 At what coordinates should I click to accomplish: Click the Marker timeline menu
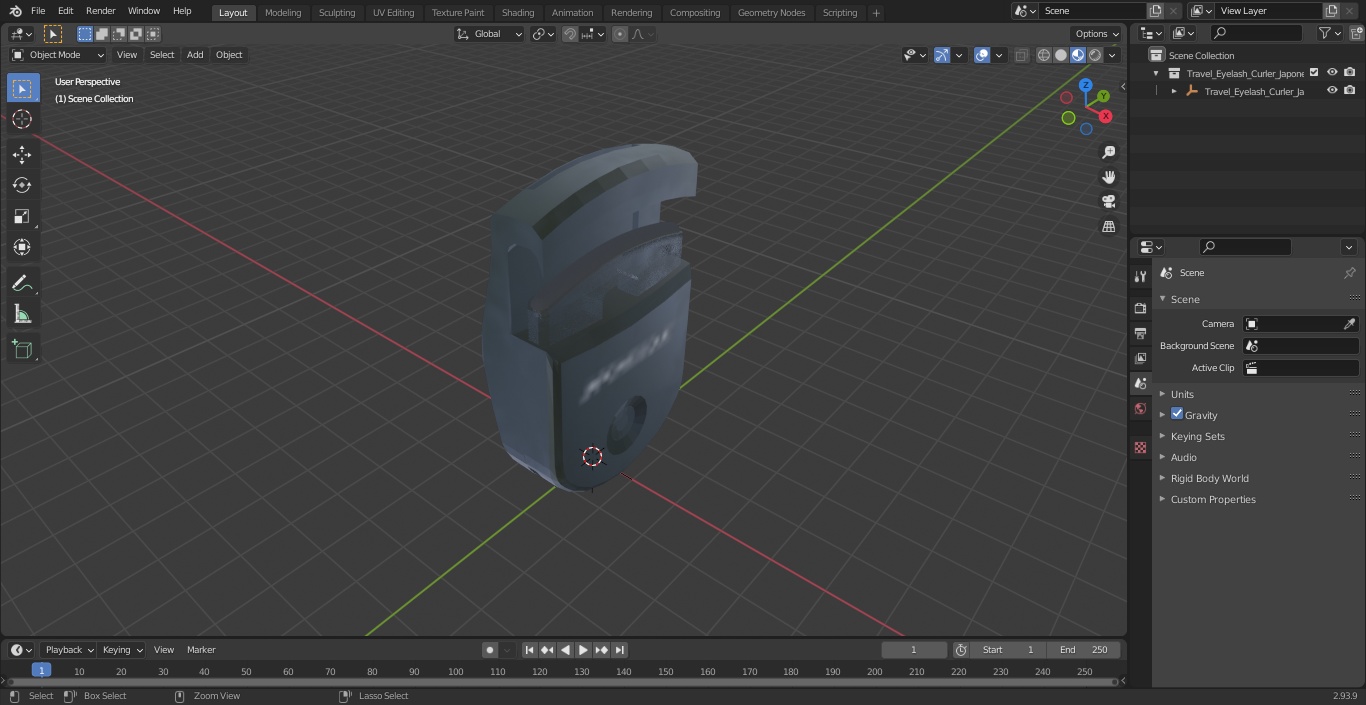[x=201, y=650]
